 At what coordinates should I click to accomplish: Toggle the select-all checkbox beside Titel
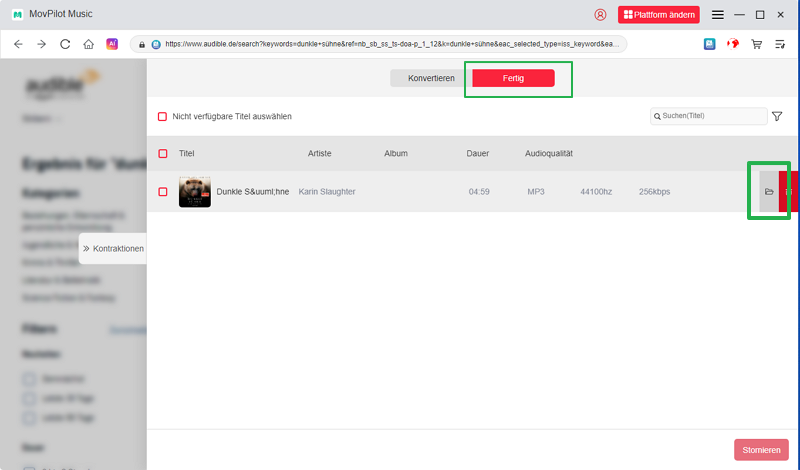(x=163, y=154)
